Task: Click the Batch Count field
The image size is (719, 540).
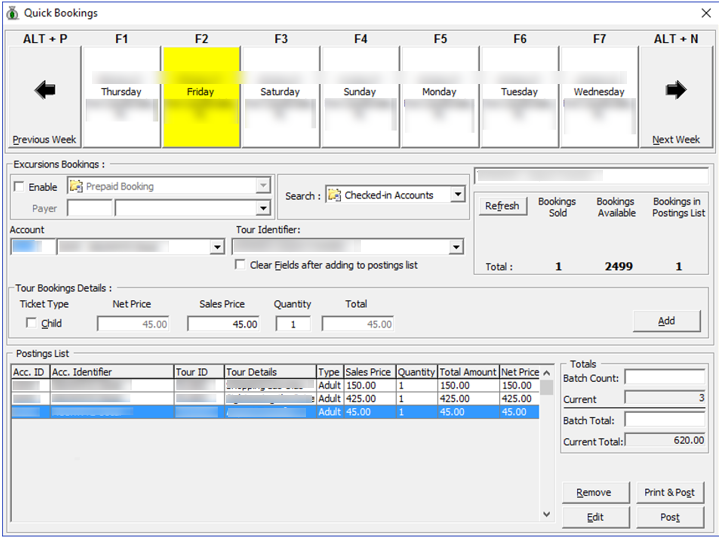Action: (x=665, y=378)
